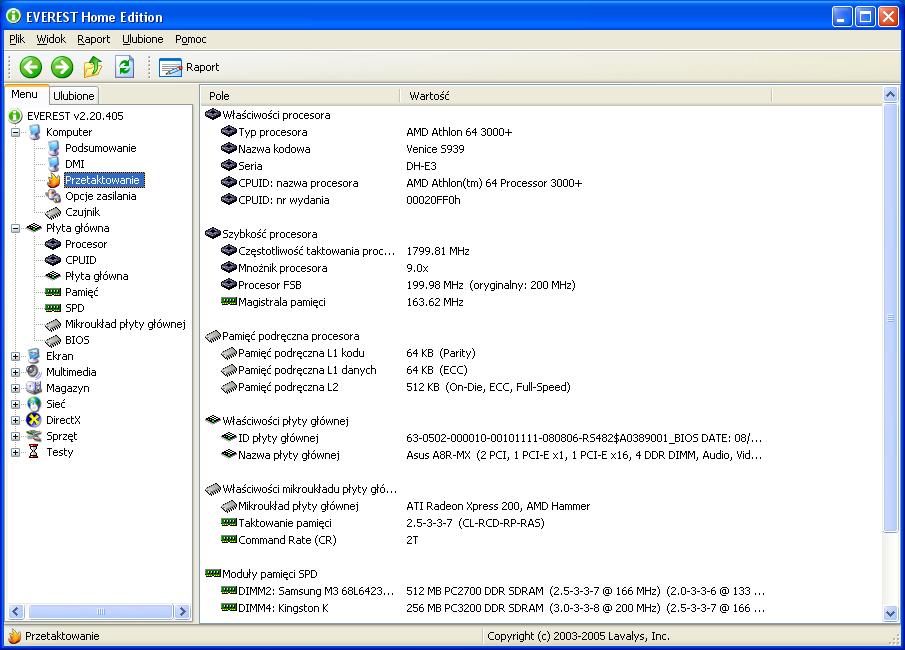Click the Sprzęt hardware icon

pyautogui.click(x=34, y=436)
